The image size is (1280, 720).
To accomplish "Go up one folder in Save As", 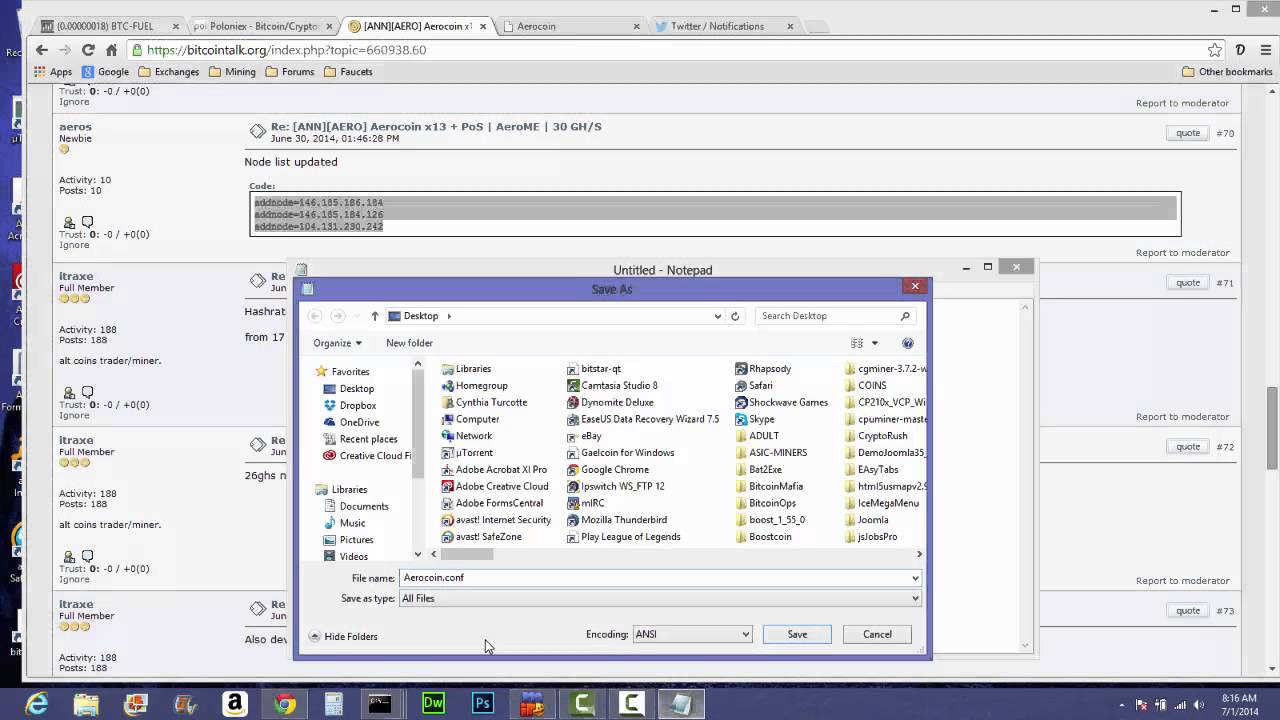I will 375,316.
